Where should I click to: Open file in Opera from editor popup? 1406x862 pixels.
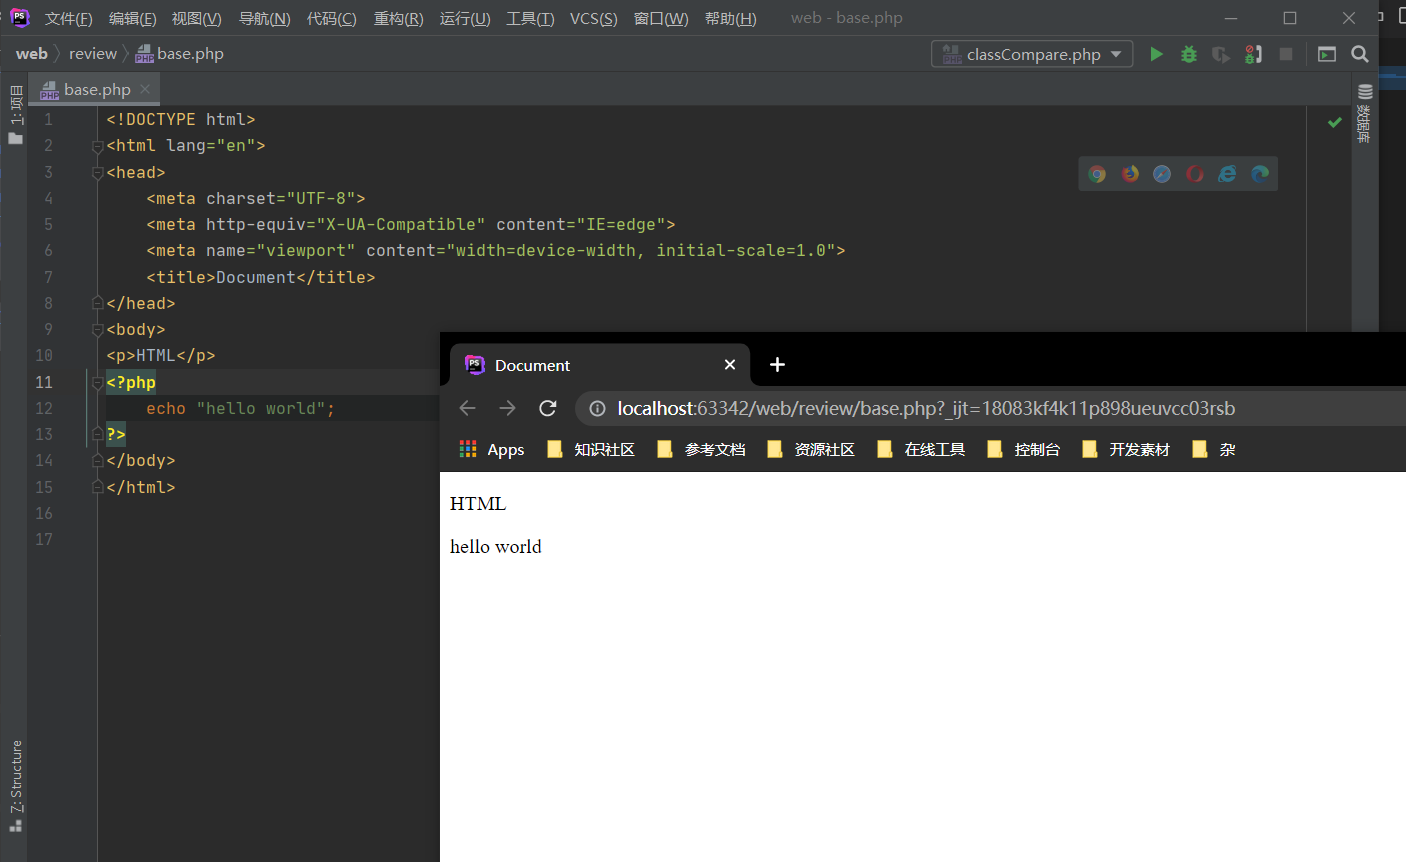click(1195, 174)
